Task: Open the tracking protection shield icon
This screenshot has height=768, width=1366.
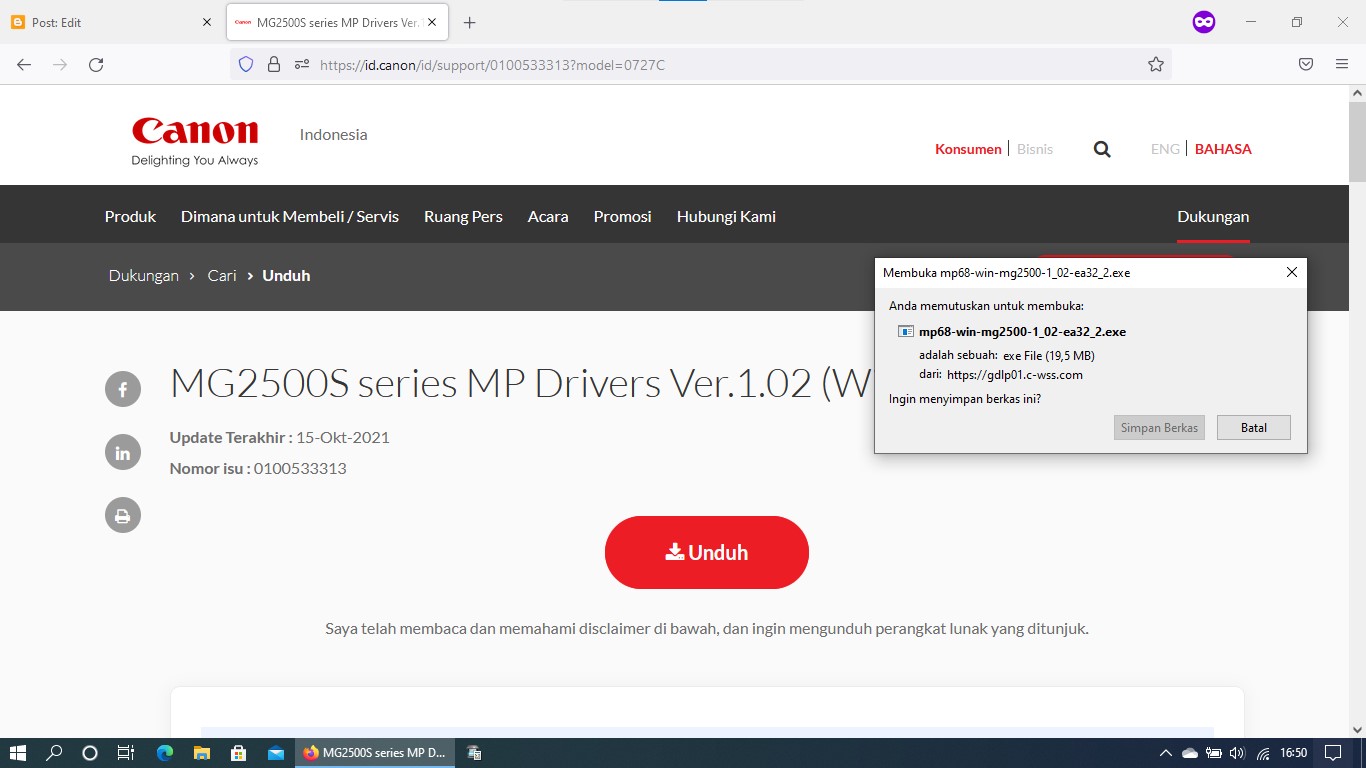Action: [x=245, y=63]
